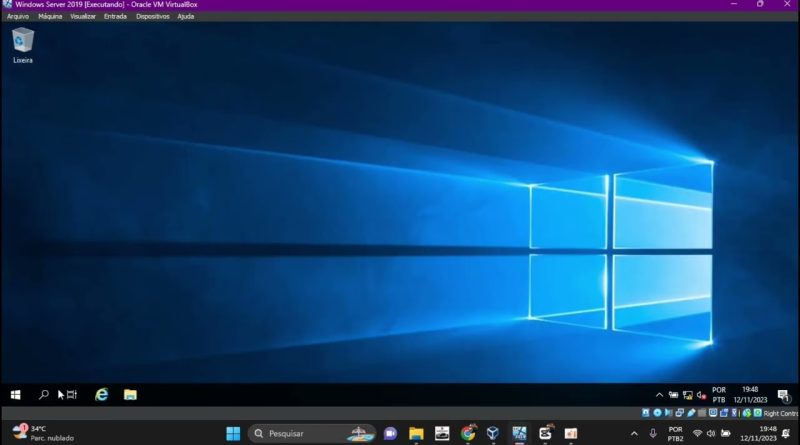
Task: Click VirtualBox recording indicator
Action: click(x=723, y=413)
